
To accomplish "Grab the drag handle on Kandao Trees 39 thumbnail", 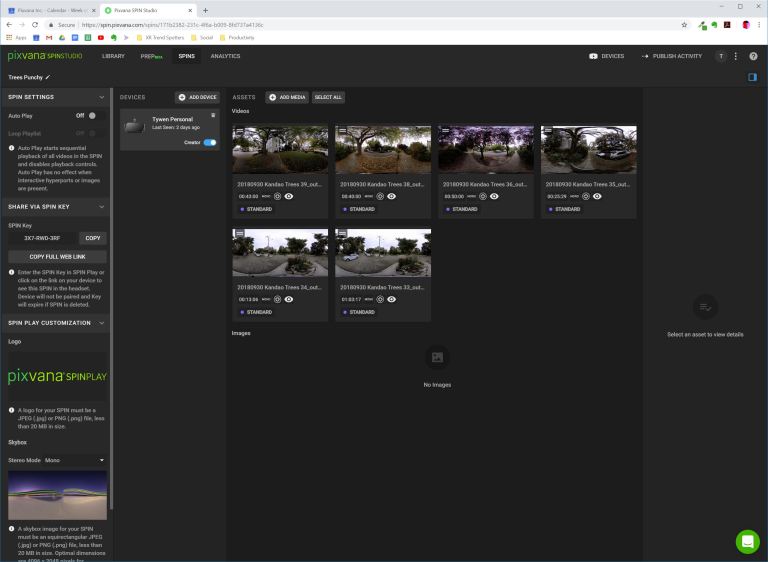I will point(240,131).
